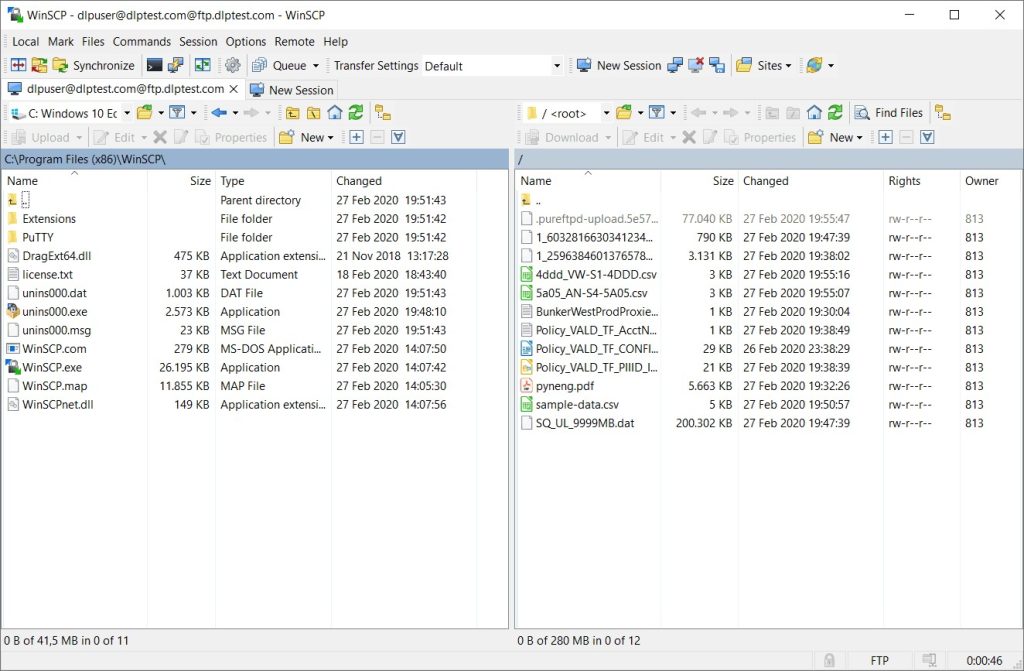Screen dimensions: 1024x671
Task: Click the green panel-swap toolbar icon
Action: pyautogui.click(x=203, y=65)
